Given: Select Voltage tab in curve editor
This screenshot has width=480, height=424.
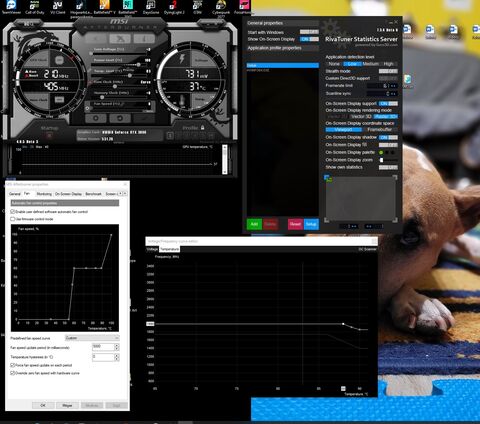Looking at the screenshot, I should [153, 249].
